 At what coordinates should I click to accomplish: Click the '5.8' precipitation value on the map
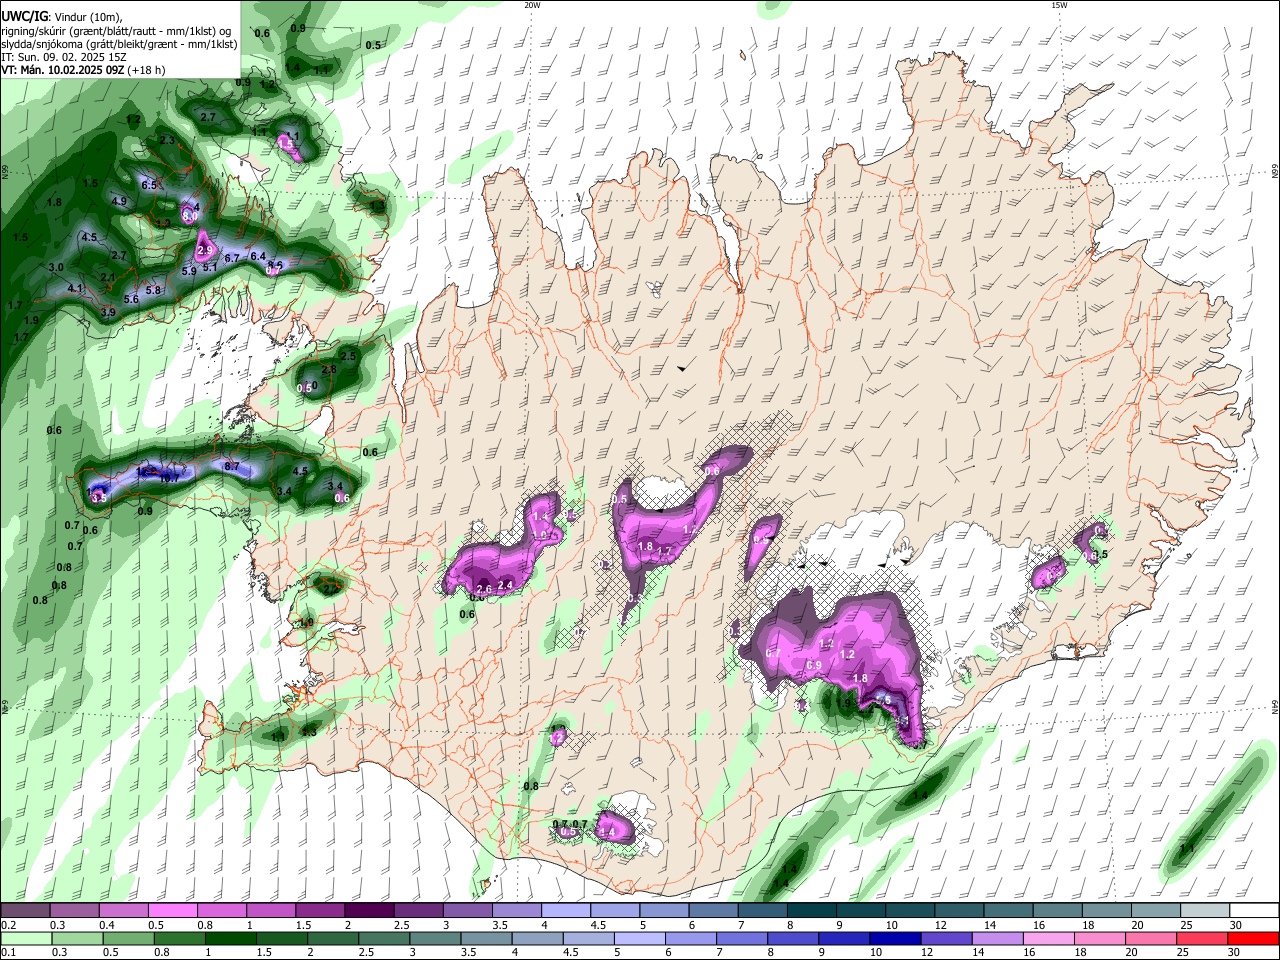[153, 290]
